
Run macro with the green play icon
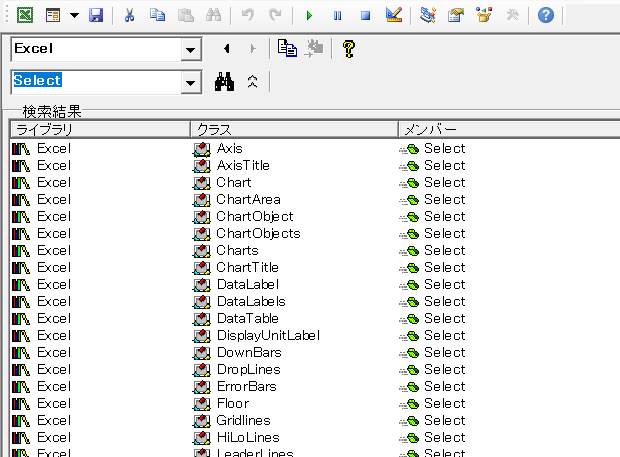309,15
